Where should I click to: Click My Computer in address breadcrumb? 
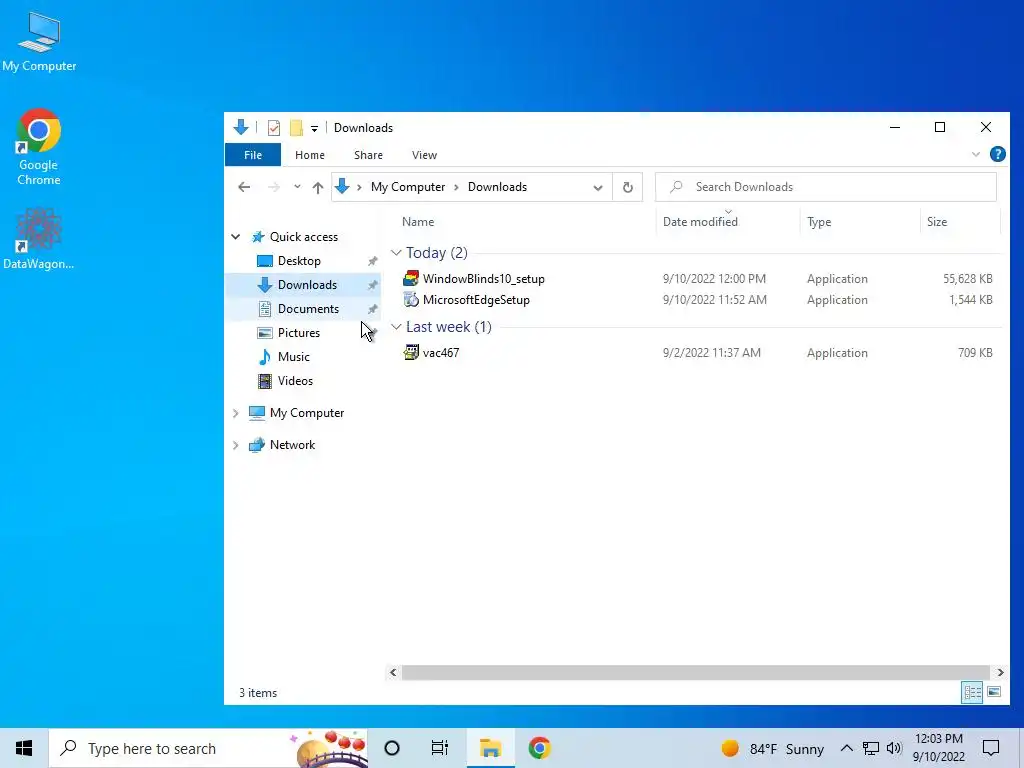[x=408, y=187]
